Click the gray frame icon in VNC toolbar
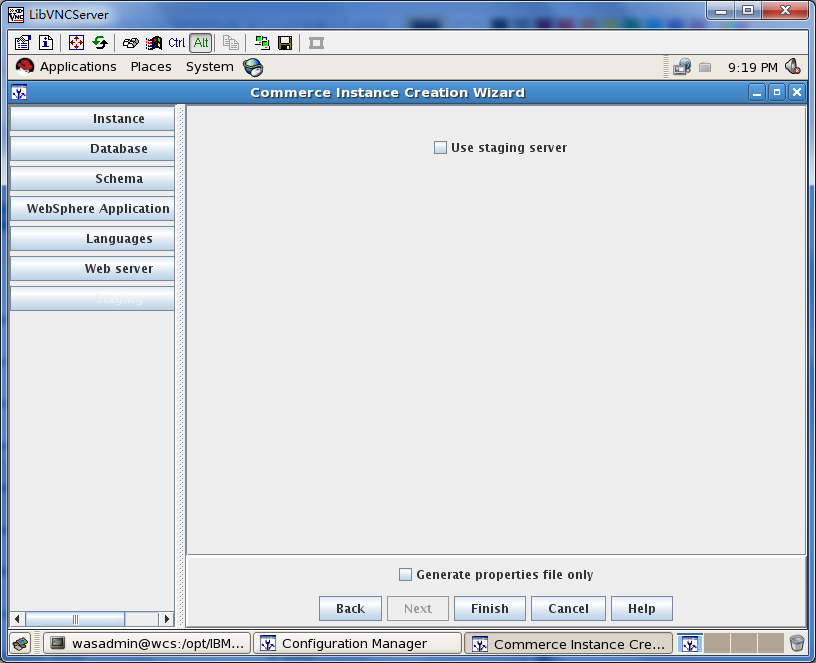Viewport: 816px width, 663px height. pyautogui.click(x=316, y=43)
